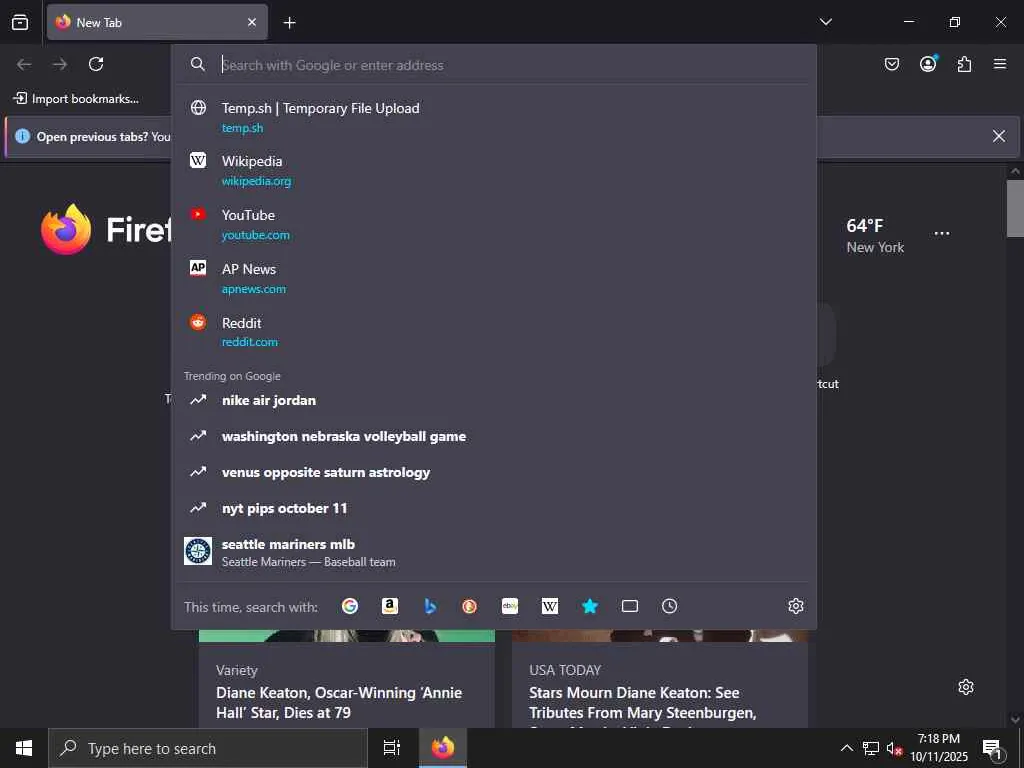The image size is (1024, 768).
Task: Search this time with DuckDuckGo icon
Action: 470,606
